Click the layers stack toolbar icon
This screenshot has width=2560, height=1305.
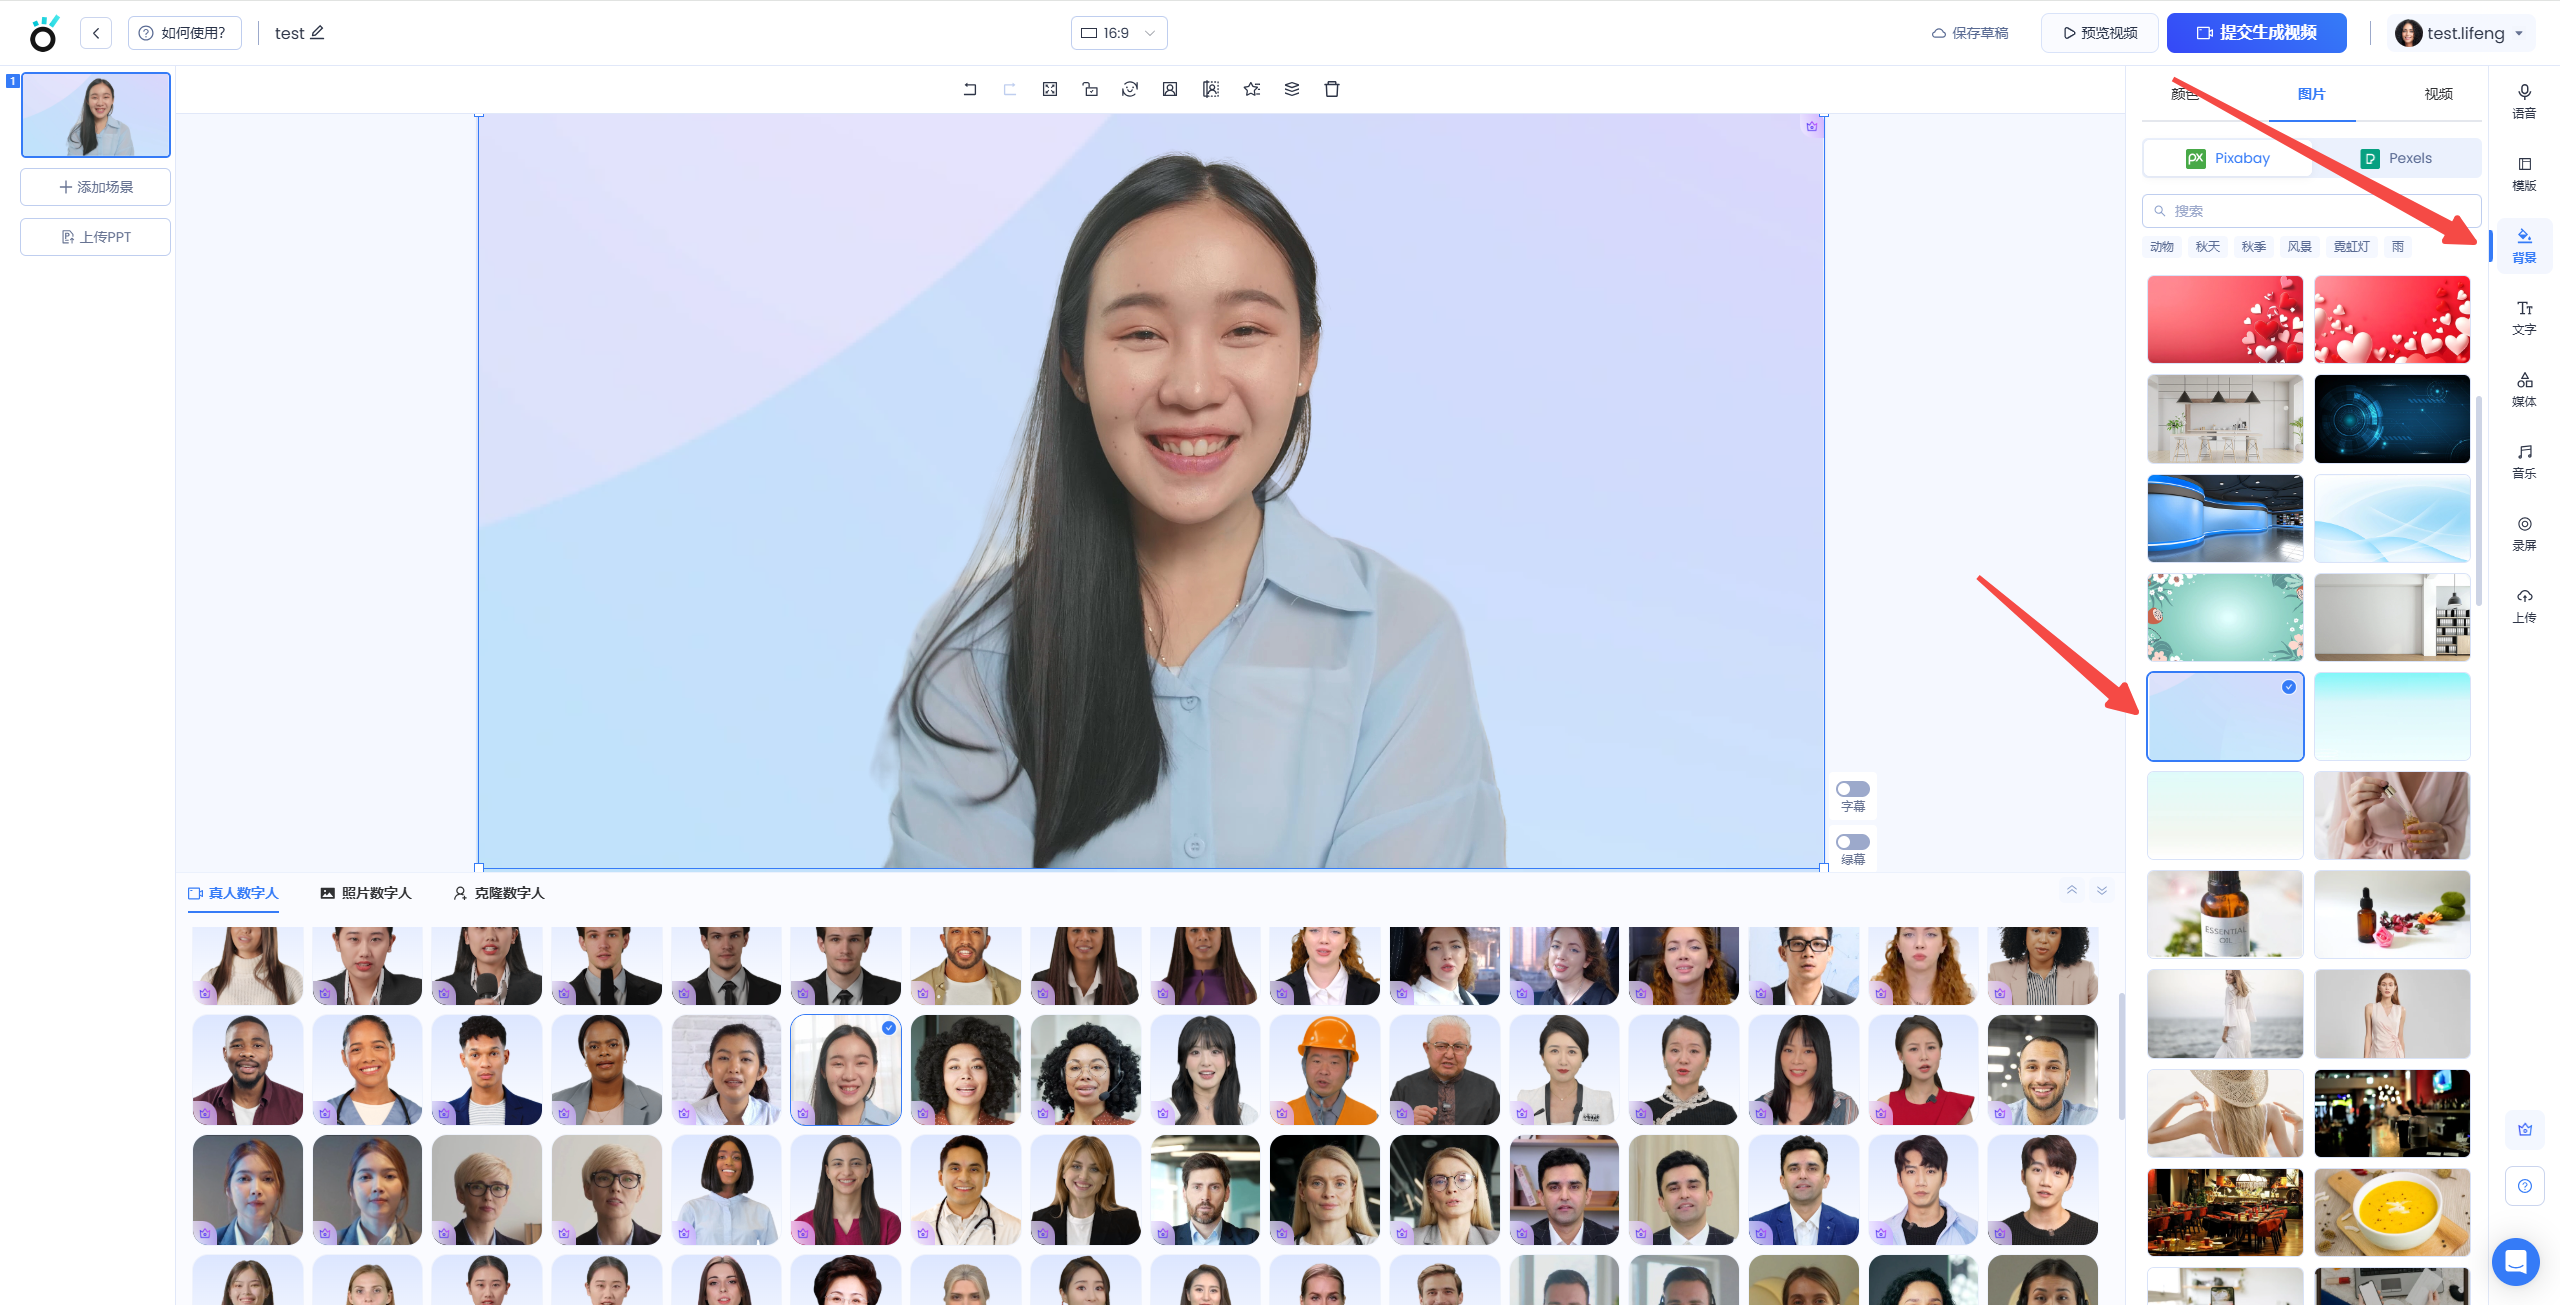(1291, 89)
